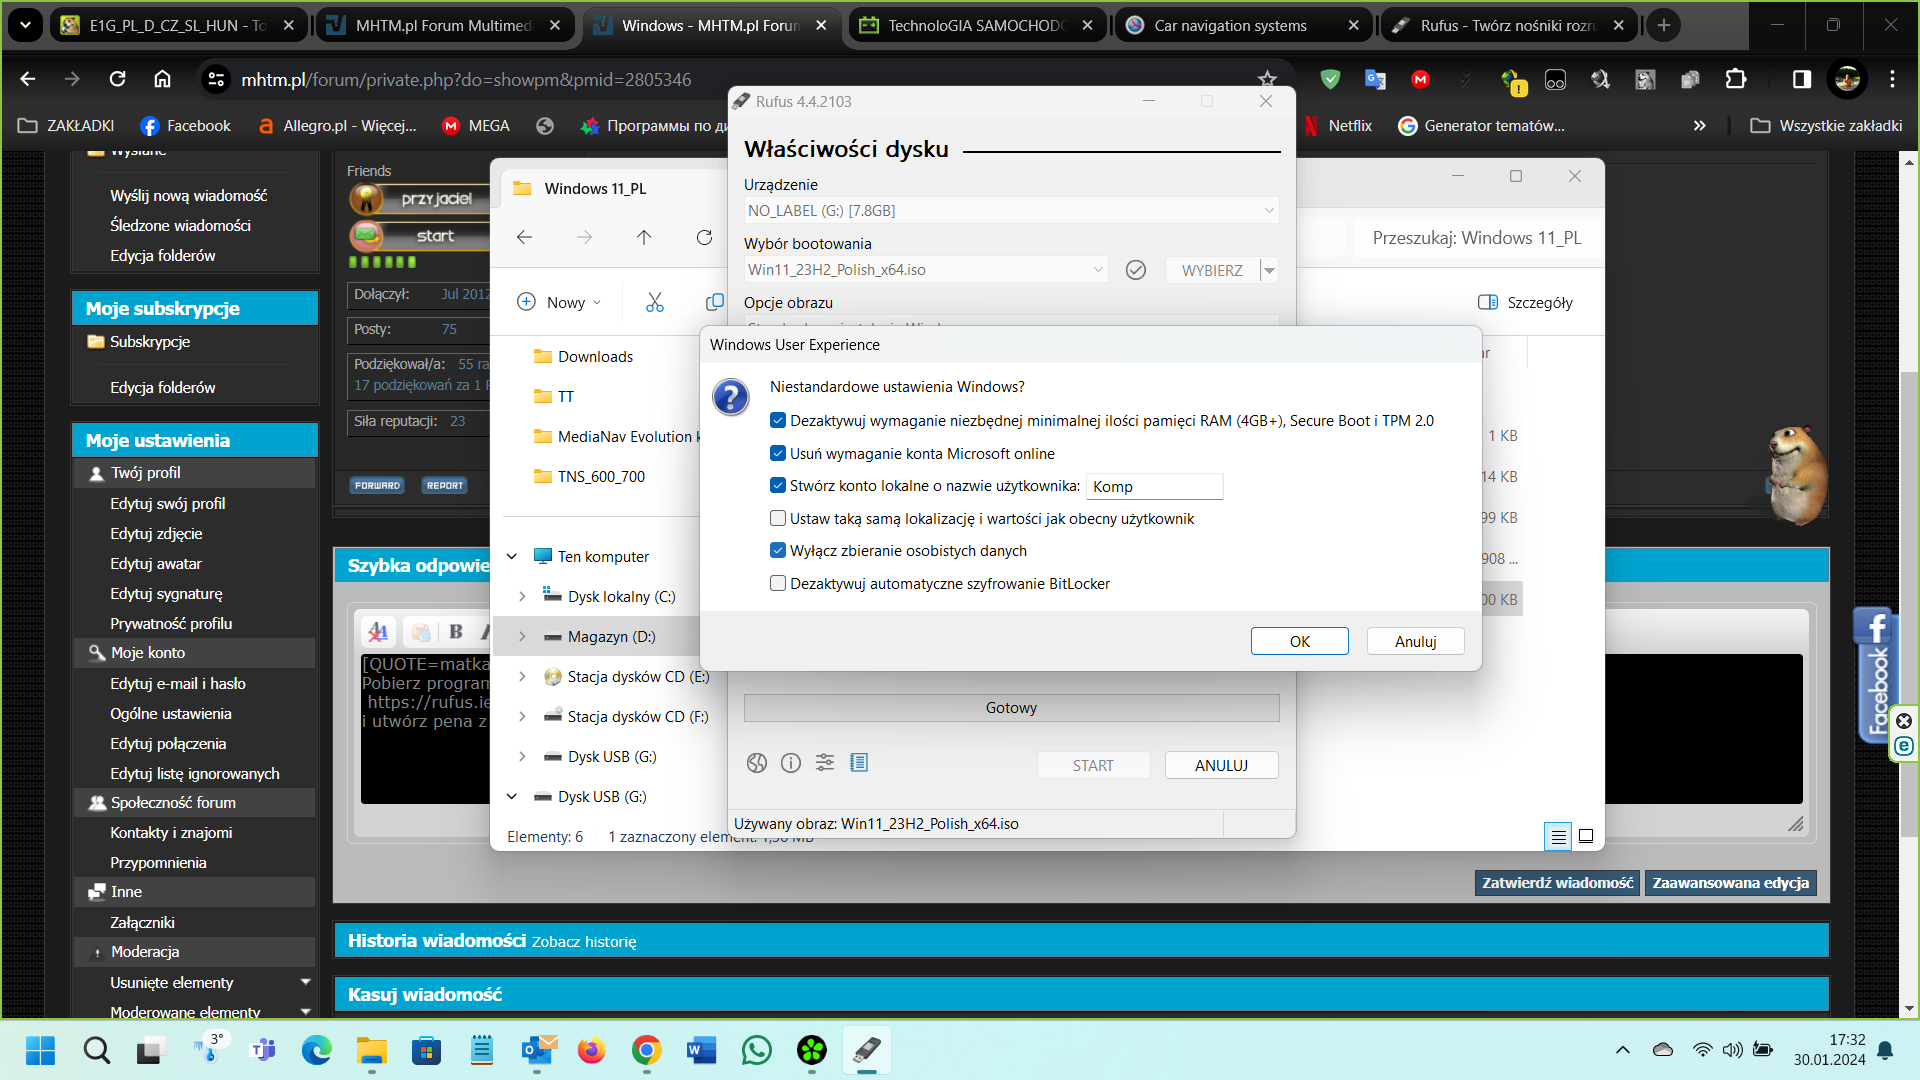This screenshot has width=1920, height=1080.
Task: Open Edytuj sygnaturę link
Action: pos(166,593)
